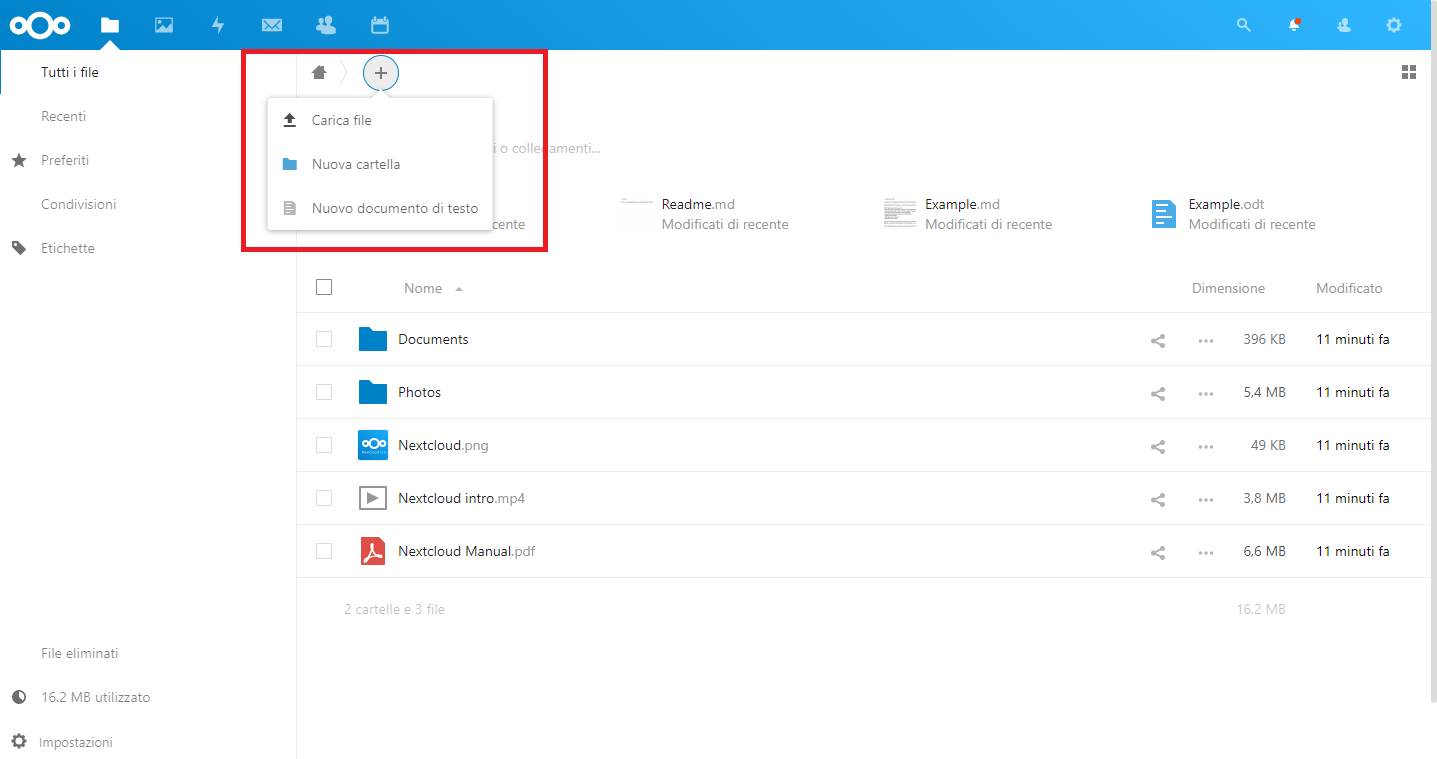
Task: Open the notifications bell icon
Action: click(x=1294, y=25)
